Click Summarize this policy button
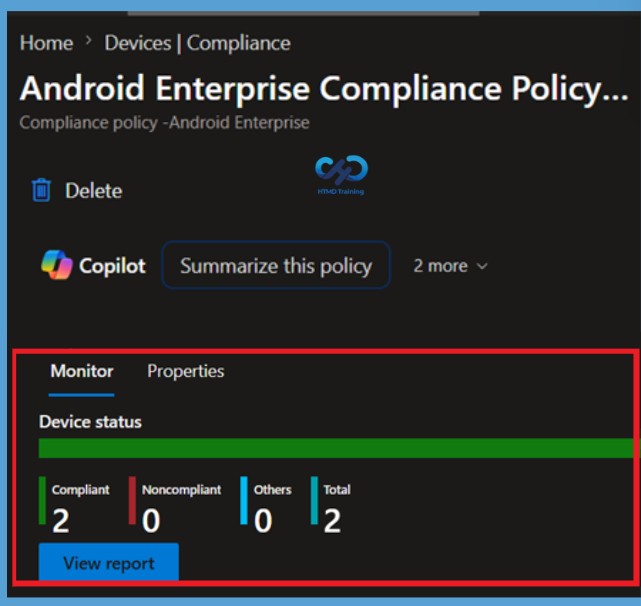Viewport: 641px width, 606px height. tap(276, 265)
